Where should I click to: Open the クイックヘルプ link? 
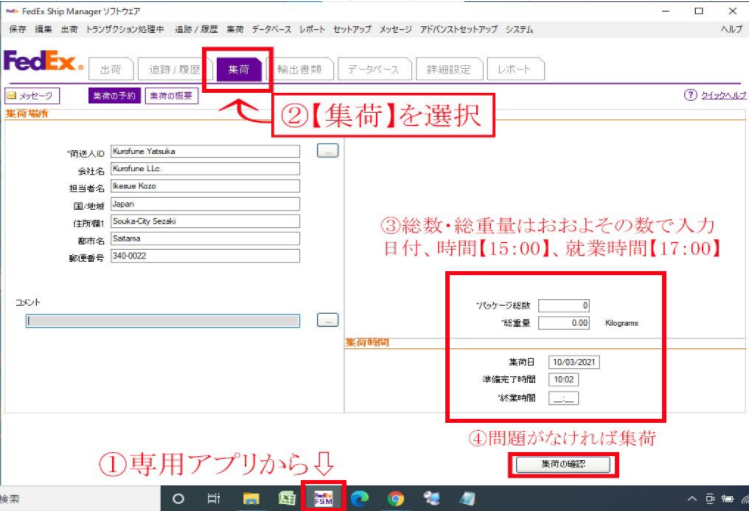coord(723,95)
